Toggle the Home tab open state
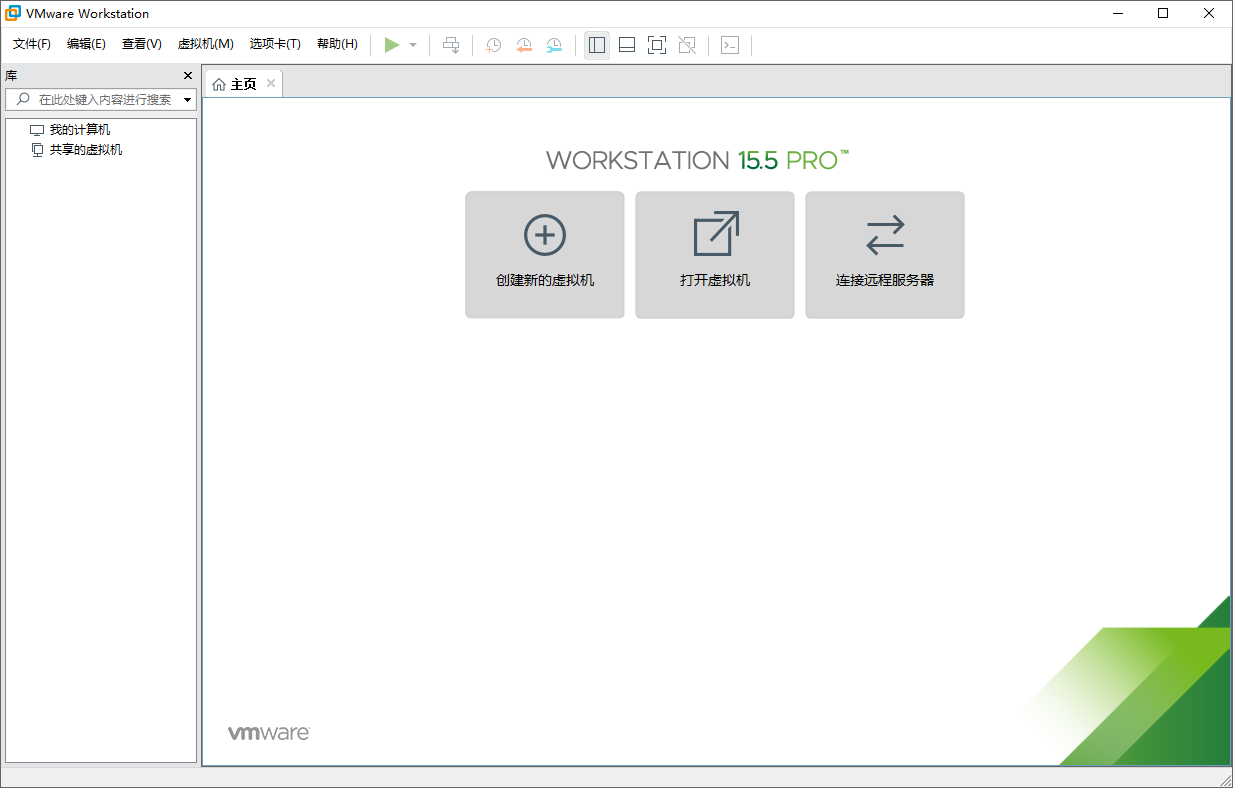1233x788 pixels. coord(240,83)
